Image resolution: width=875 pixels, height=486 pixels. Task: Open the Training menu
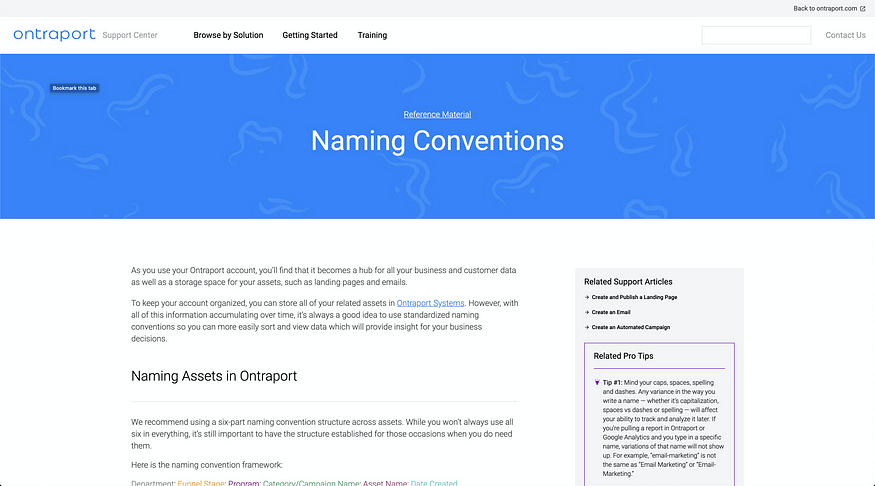point(372,35)
